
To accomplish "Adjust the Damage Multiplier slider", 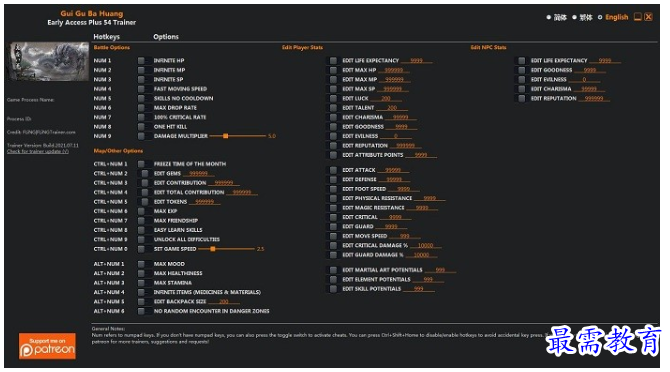I will tap(238, 136).
